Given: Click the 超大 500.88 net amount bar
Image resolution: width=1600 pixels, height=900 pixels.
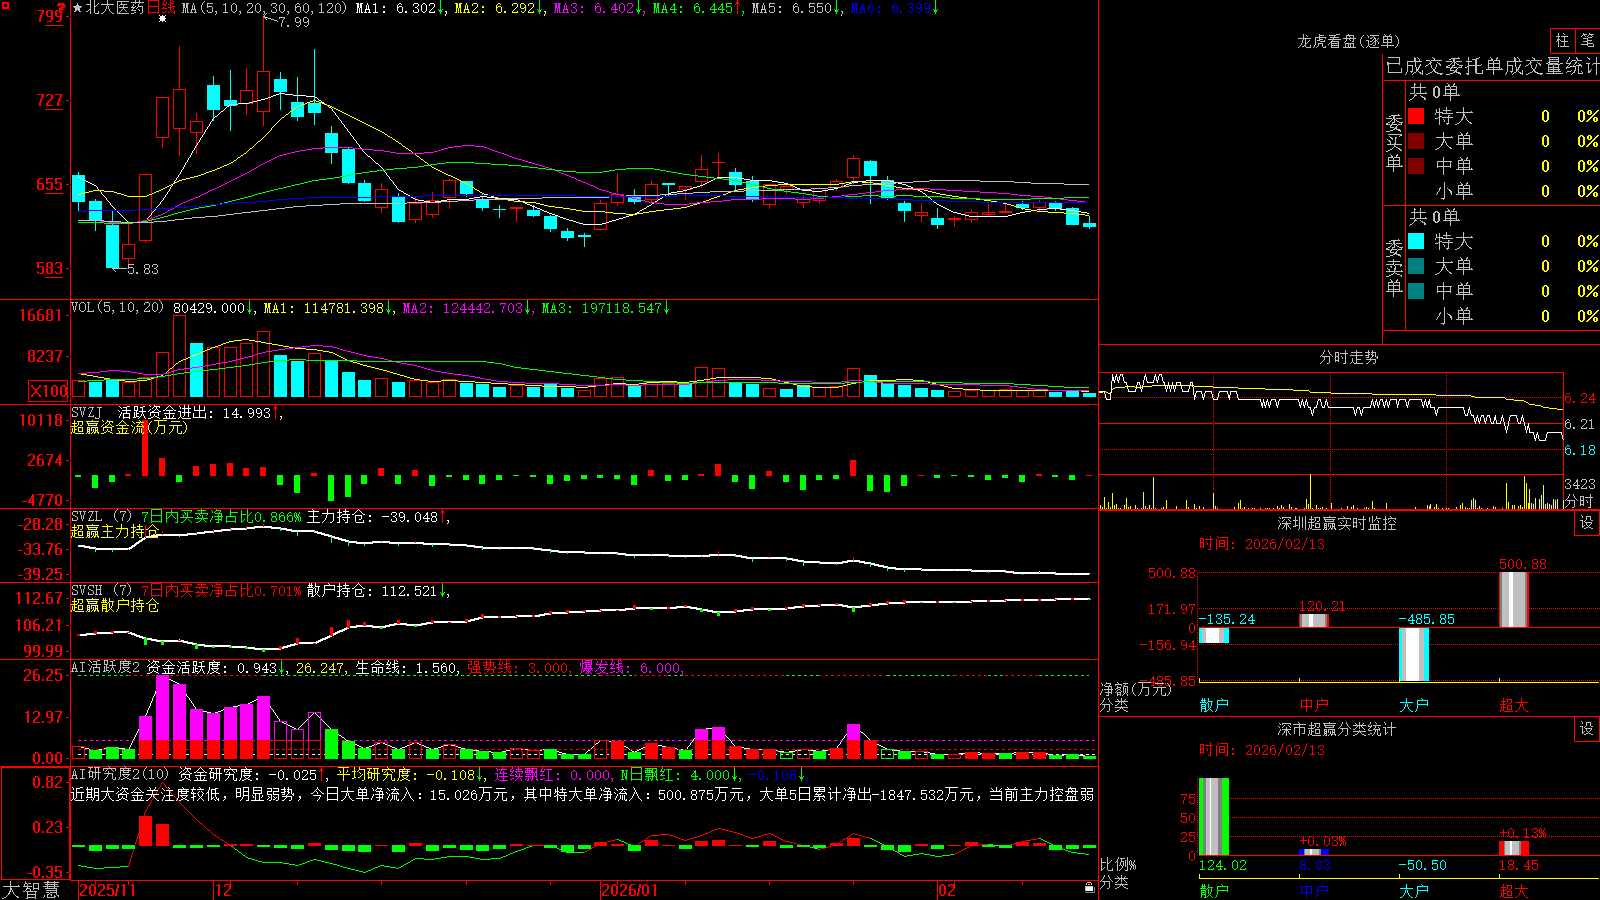Looking at the screenshot, I should [x=1514, y=600].
